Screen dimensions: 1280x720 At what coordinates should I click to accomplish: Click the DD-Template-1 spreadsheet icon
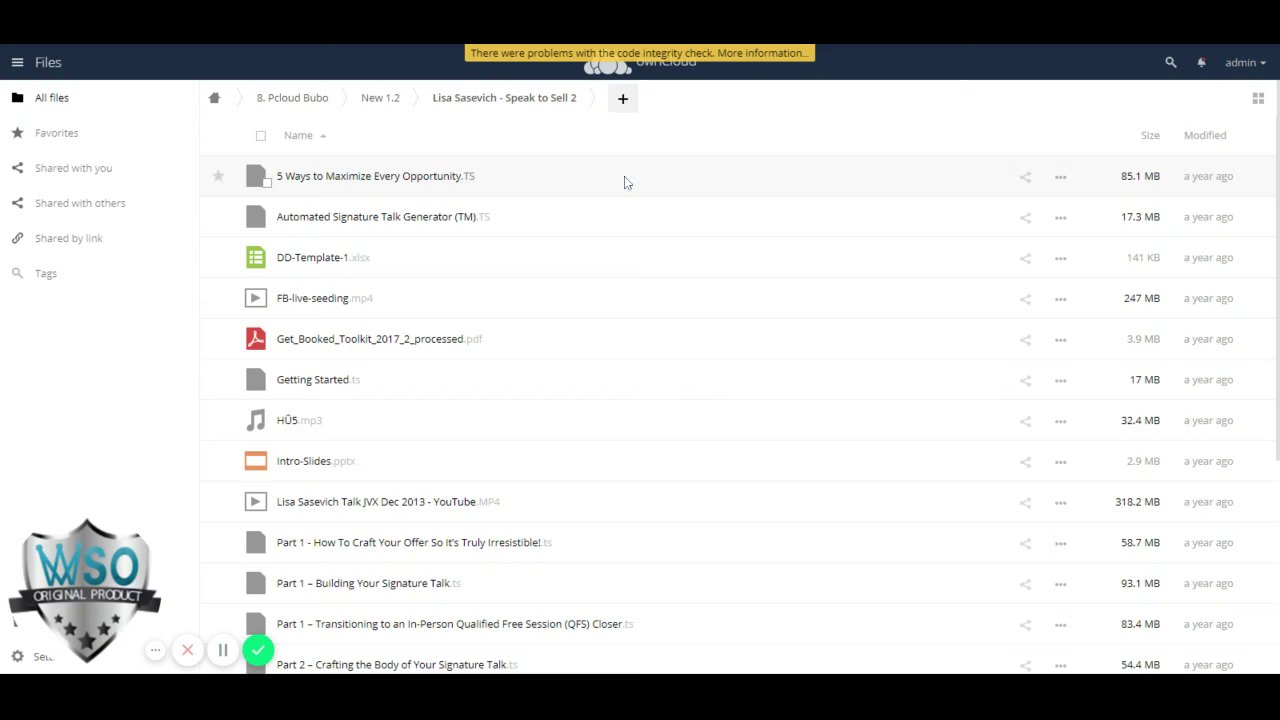[256, 257]
